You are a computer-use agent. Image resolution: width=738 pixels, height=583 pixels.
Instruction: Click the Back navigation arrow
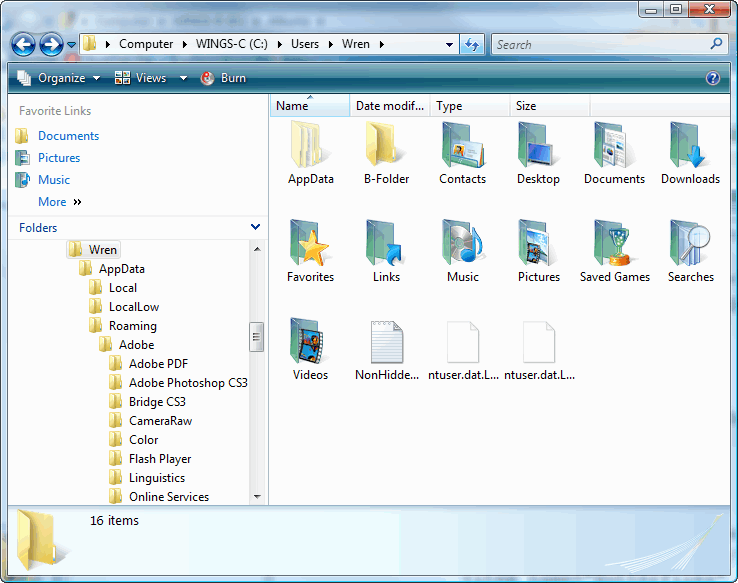(23, 45)
